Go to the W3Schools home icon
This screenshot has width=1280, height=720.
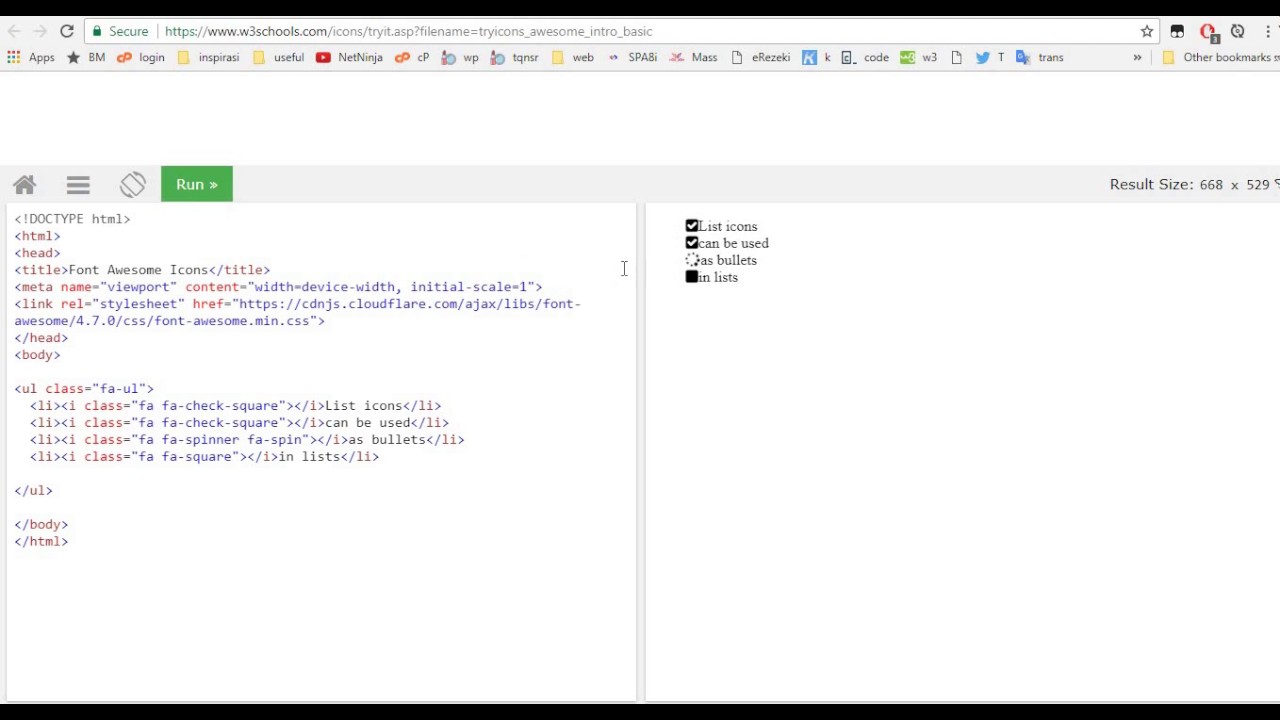tap(25, 185)
